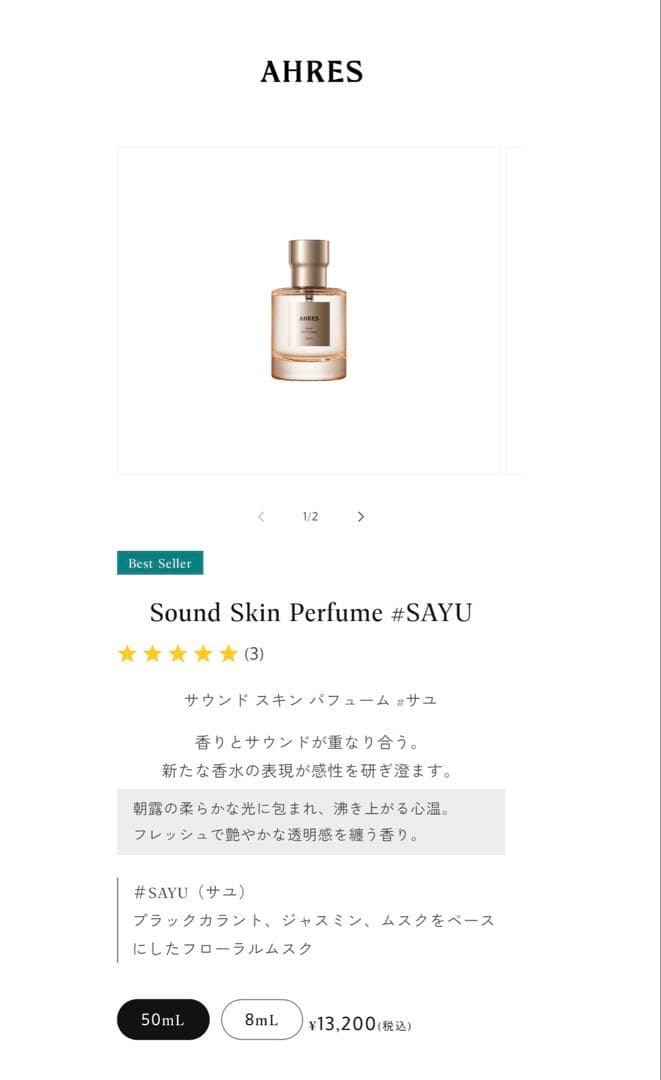Click the partially visible second product image
This screenshot has width=661, height=1080.
[x=513, y=310]
